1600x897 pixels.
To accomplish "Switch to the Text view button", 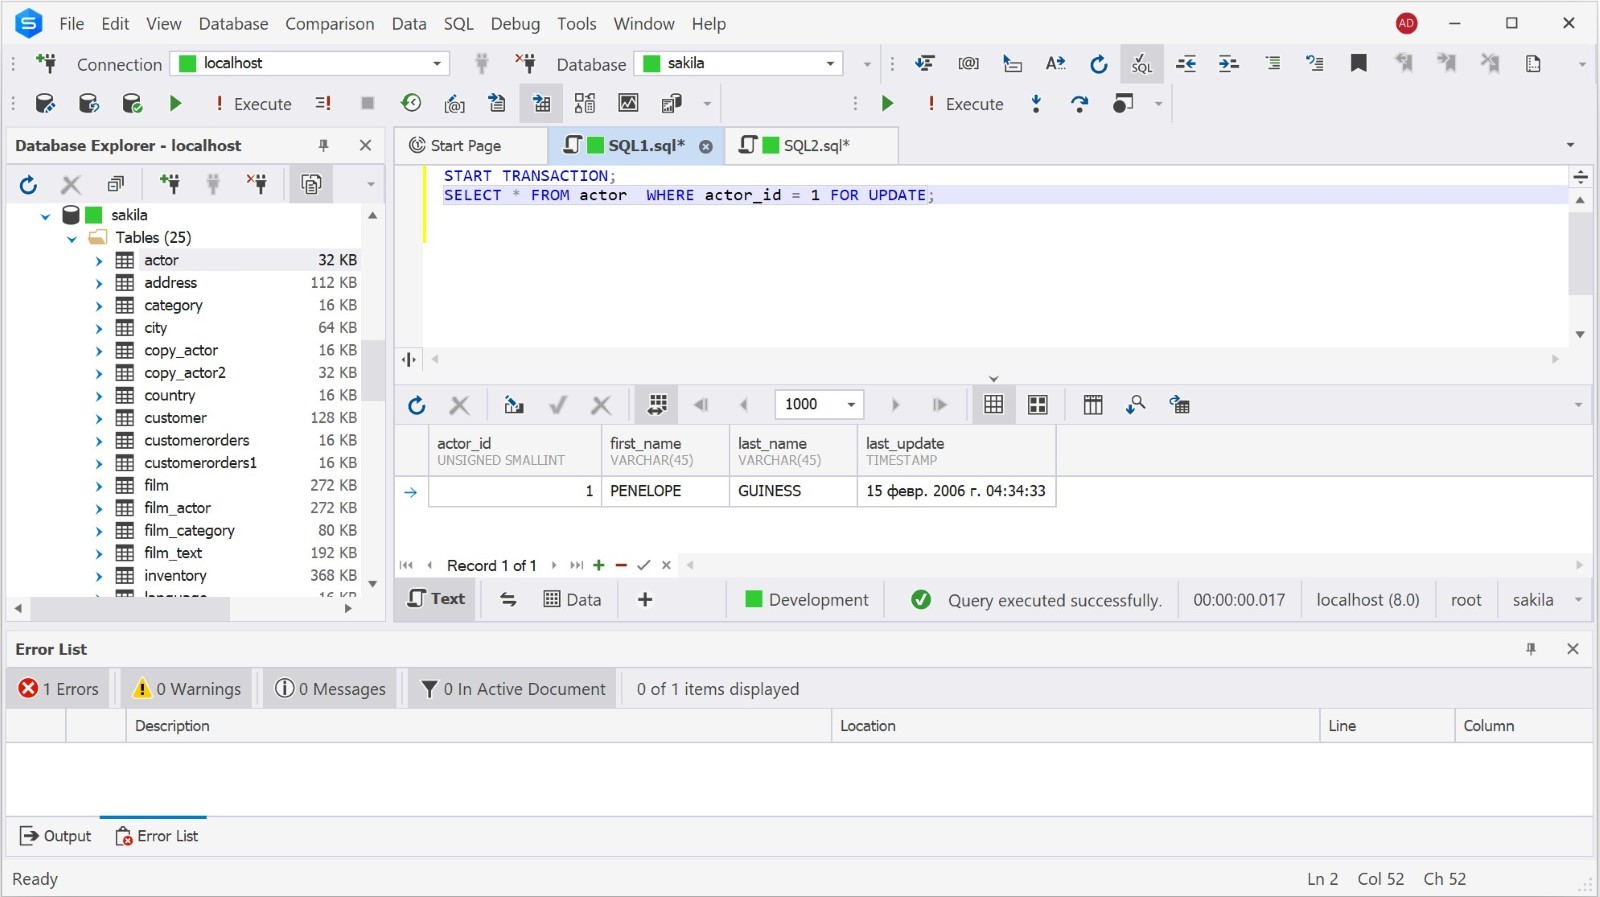I will click(x=436, y=599).
